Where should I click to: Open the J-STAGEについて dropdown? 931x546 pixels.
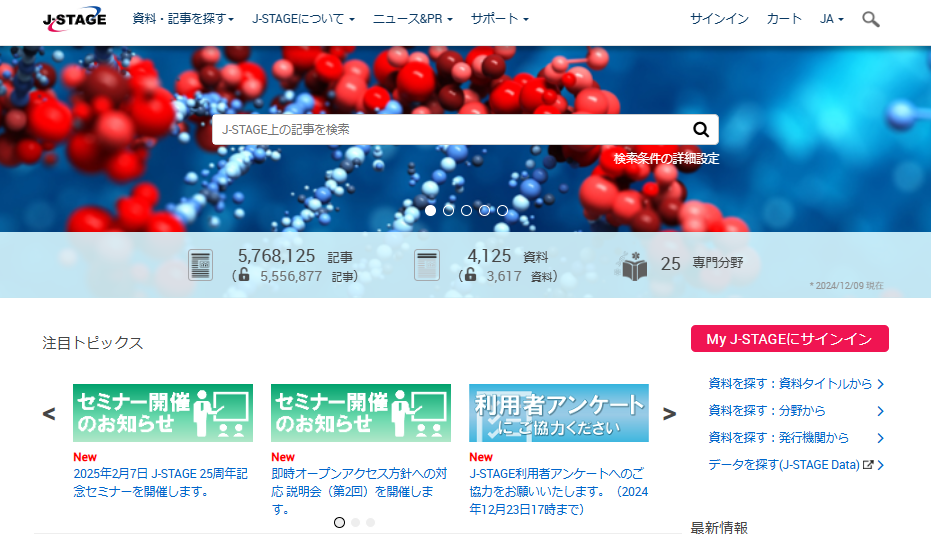[303, 19]
